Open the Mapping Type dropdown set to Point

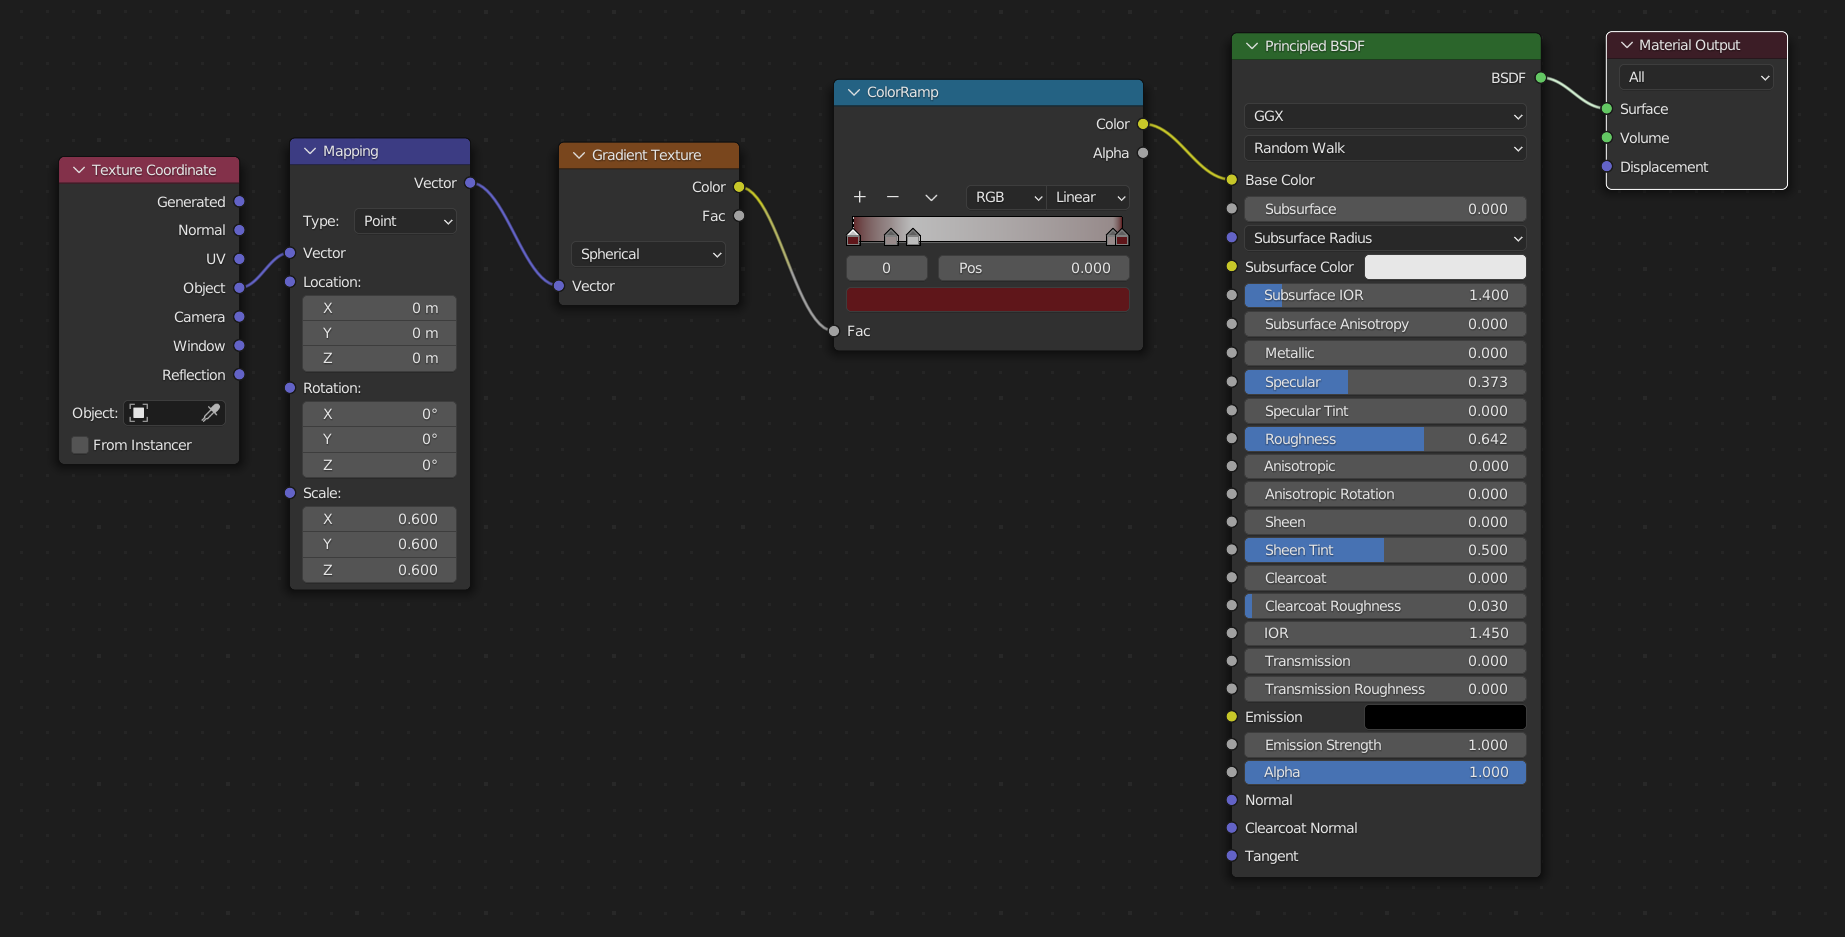tap(405, 221)
